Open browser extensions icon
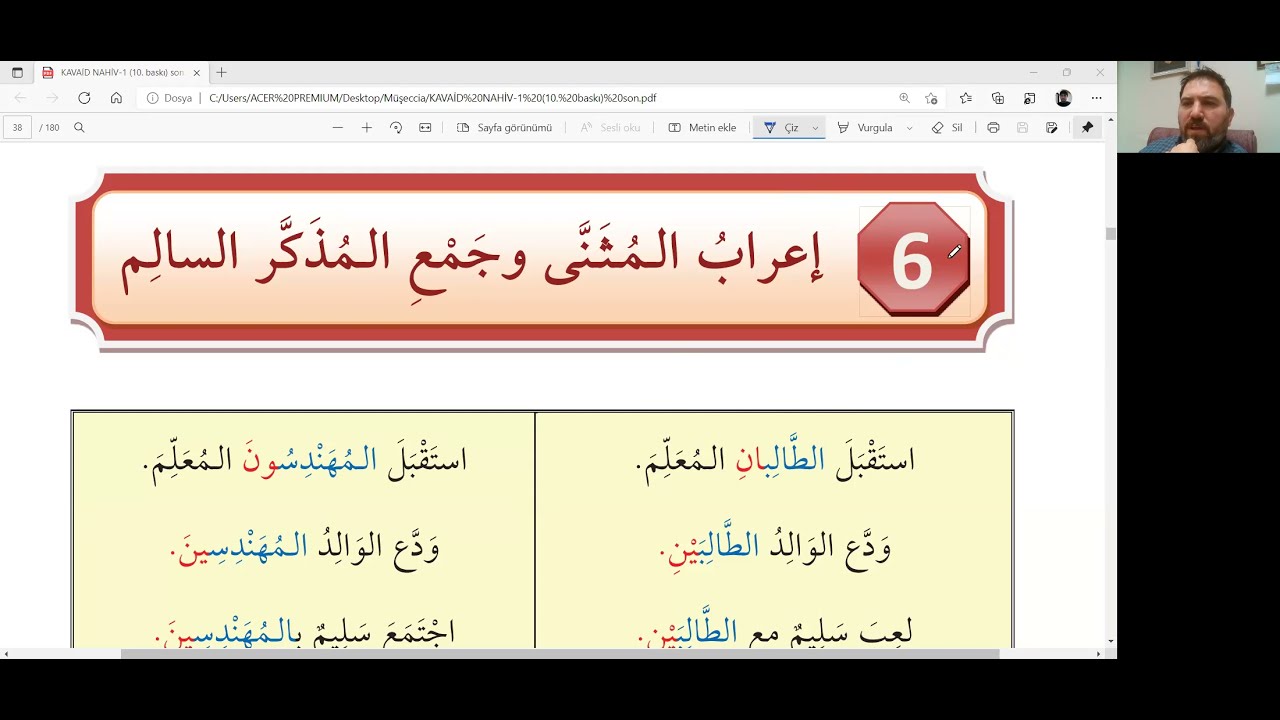The image size is (1280, 720). (x=1029, y=98)
